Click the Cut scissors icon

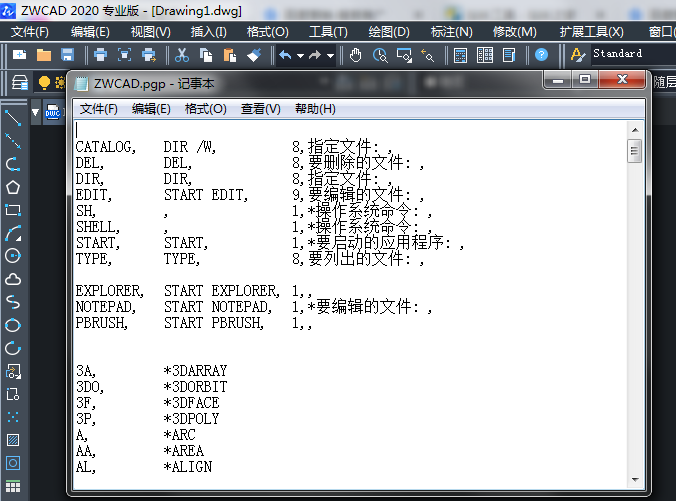point(182,54)
